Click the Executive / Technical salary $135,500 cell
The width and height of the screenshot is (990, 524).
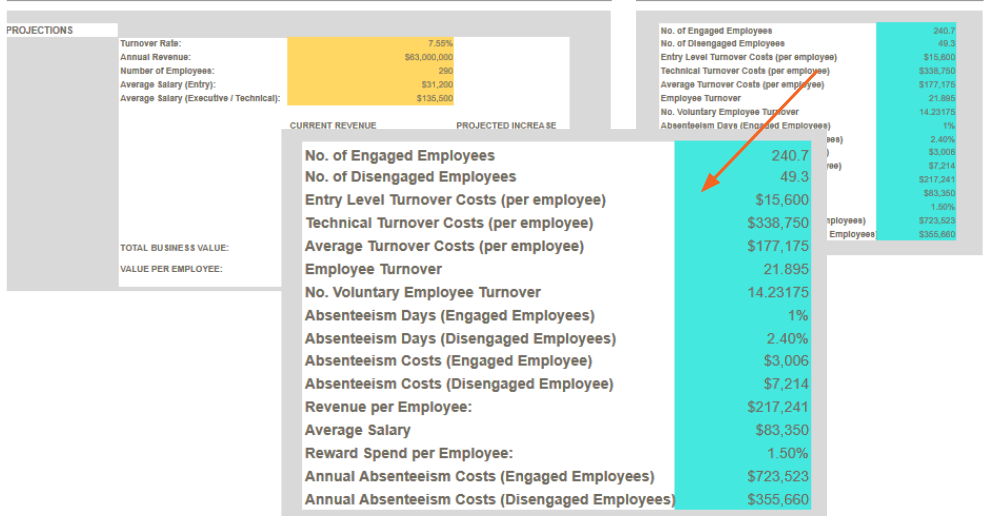coord(371,98)
